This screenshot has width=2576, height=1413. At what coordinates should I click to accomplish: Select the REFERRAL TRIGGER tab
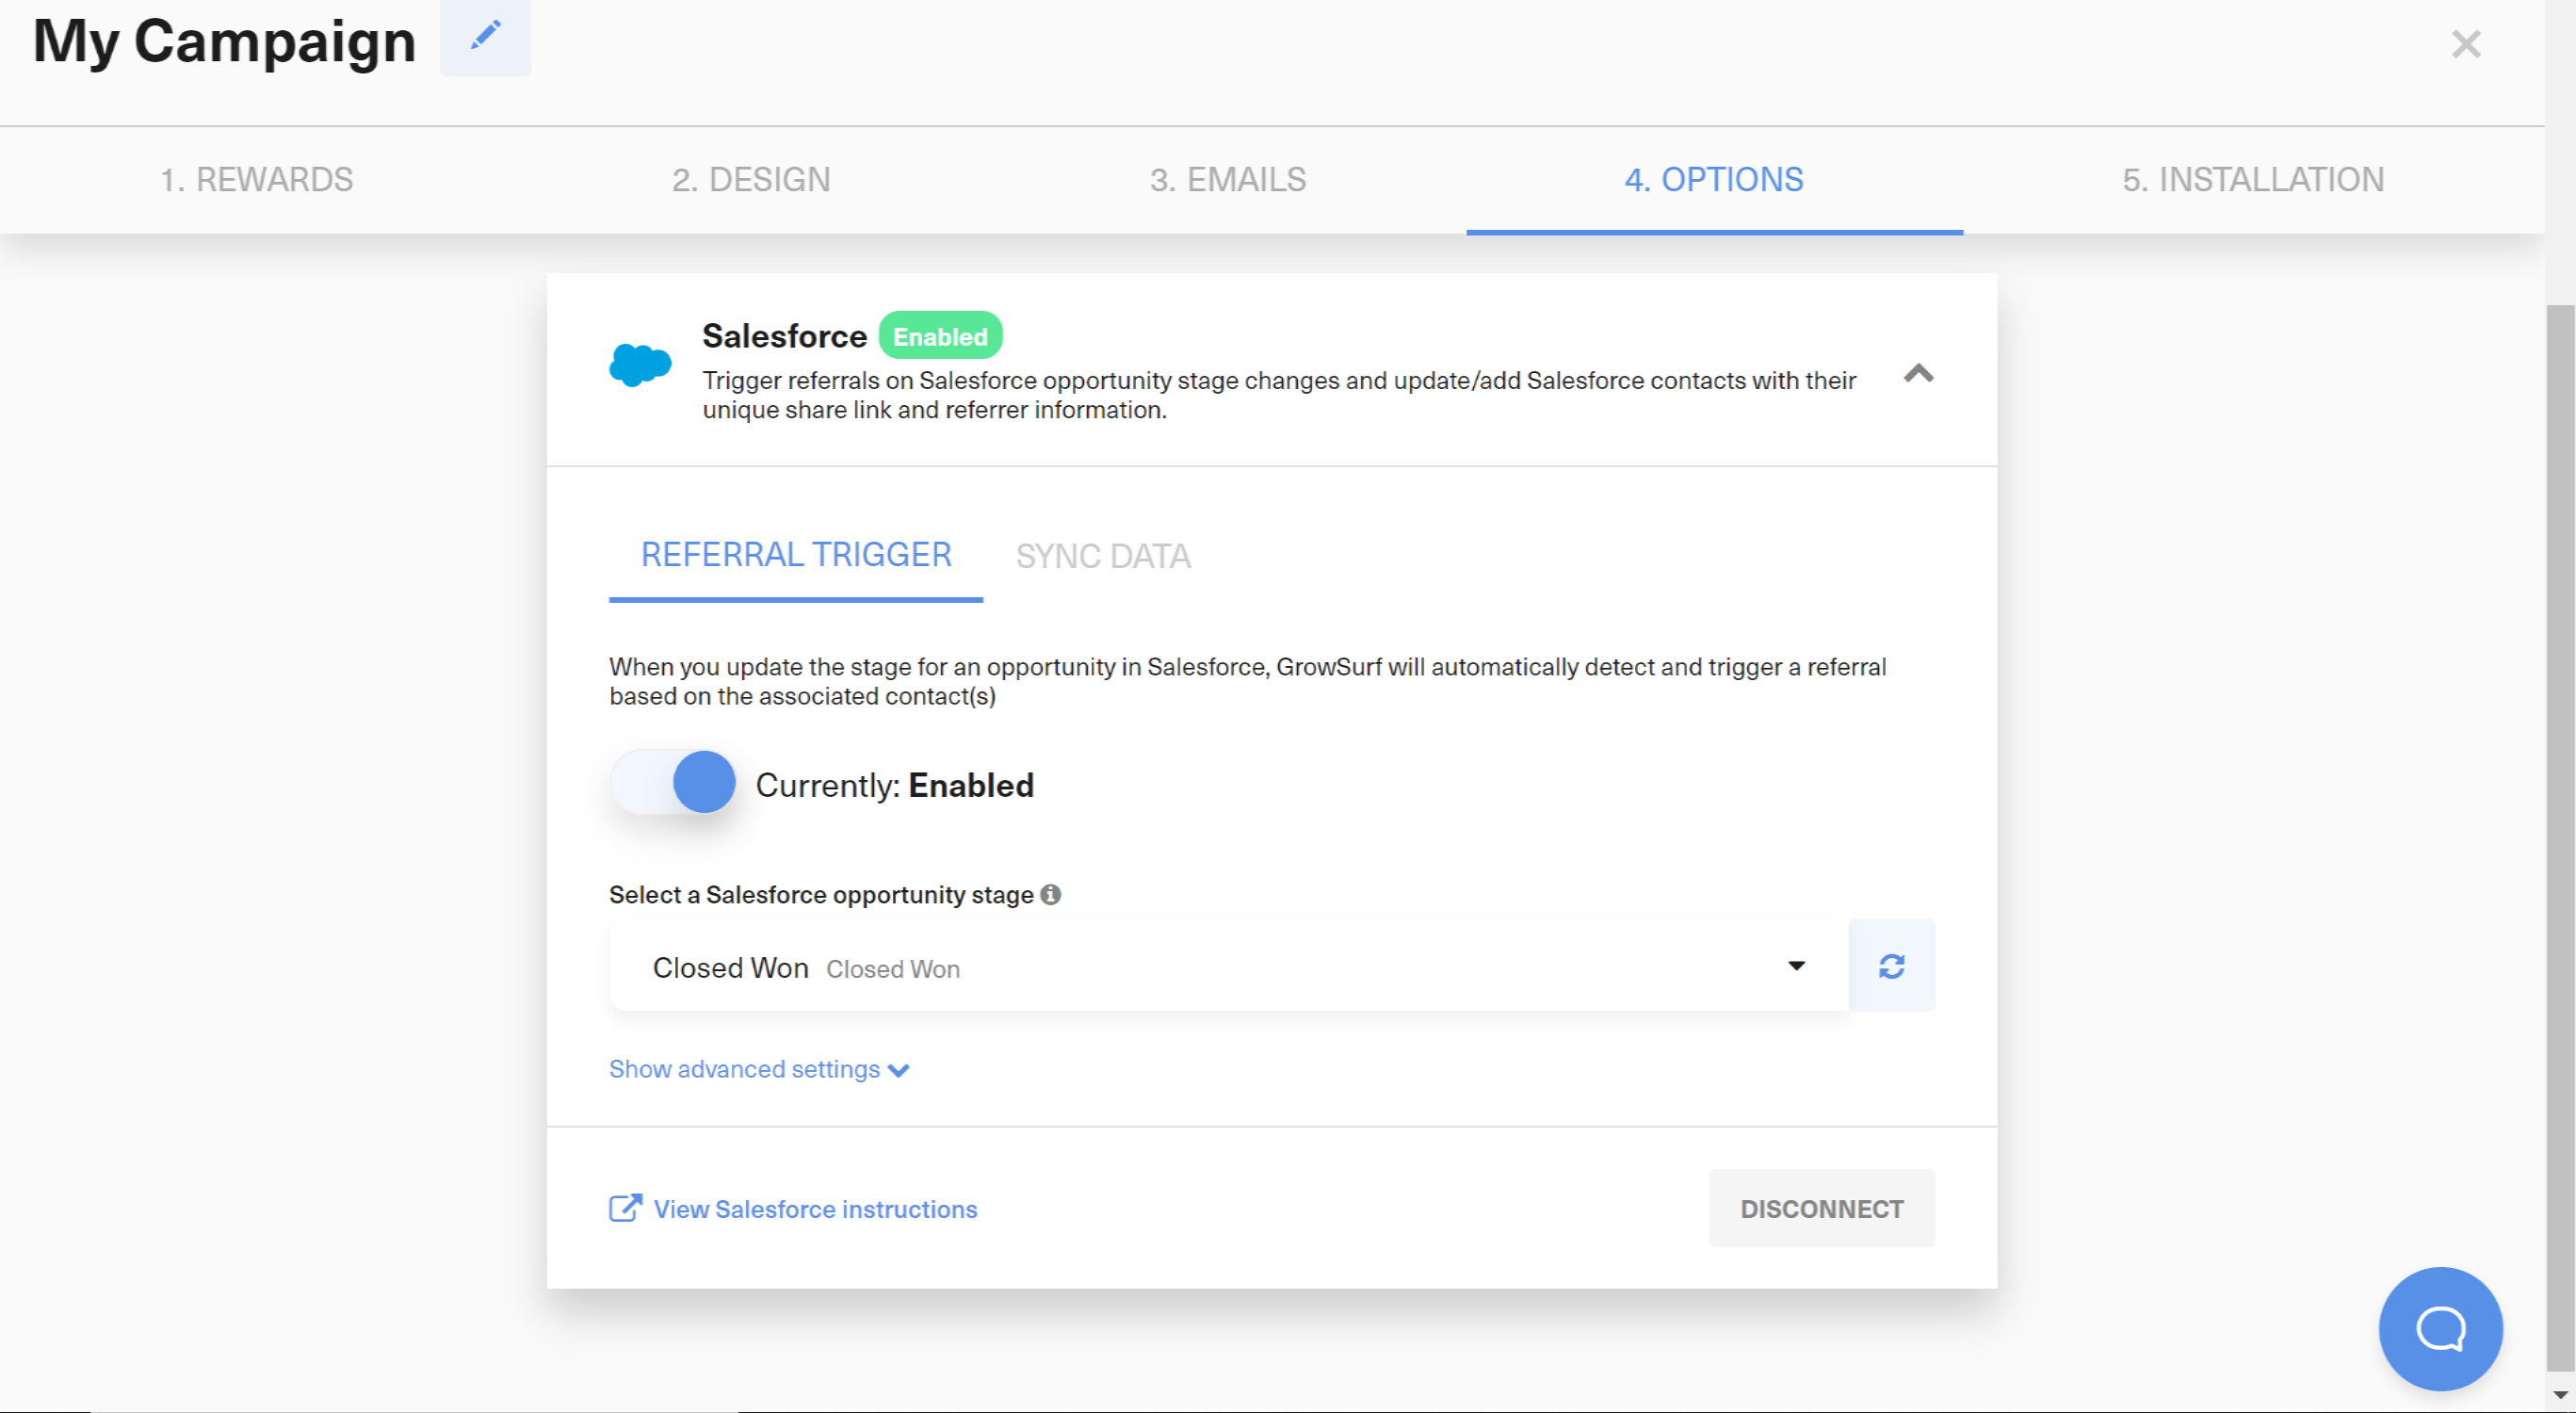click(x=795, y=554)
